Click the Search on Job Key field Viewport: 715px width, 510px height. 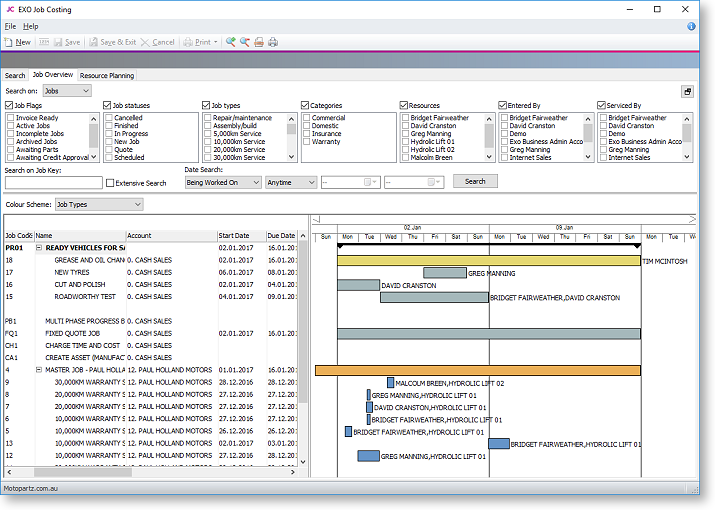pos(53,183)
